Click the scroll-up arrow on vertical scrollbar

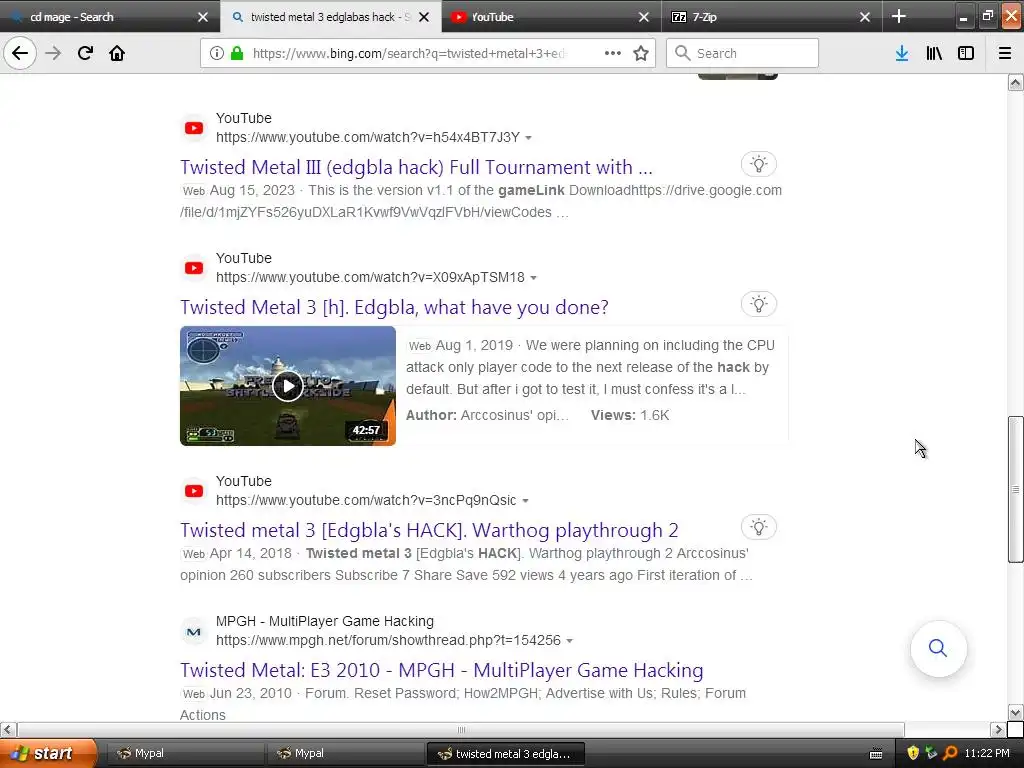[1015, 82]
